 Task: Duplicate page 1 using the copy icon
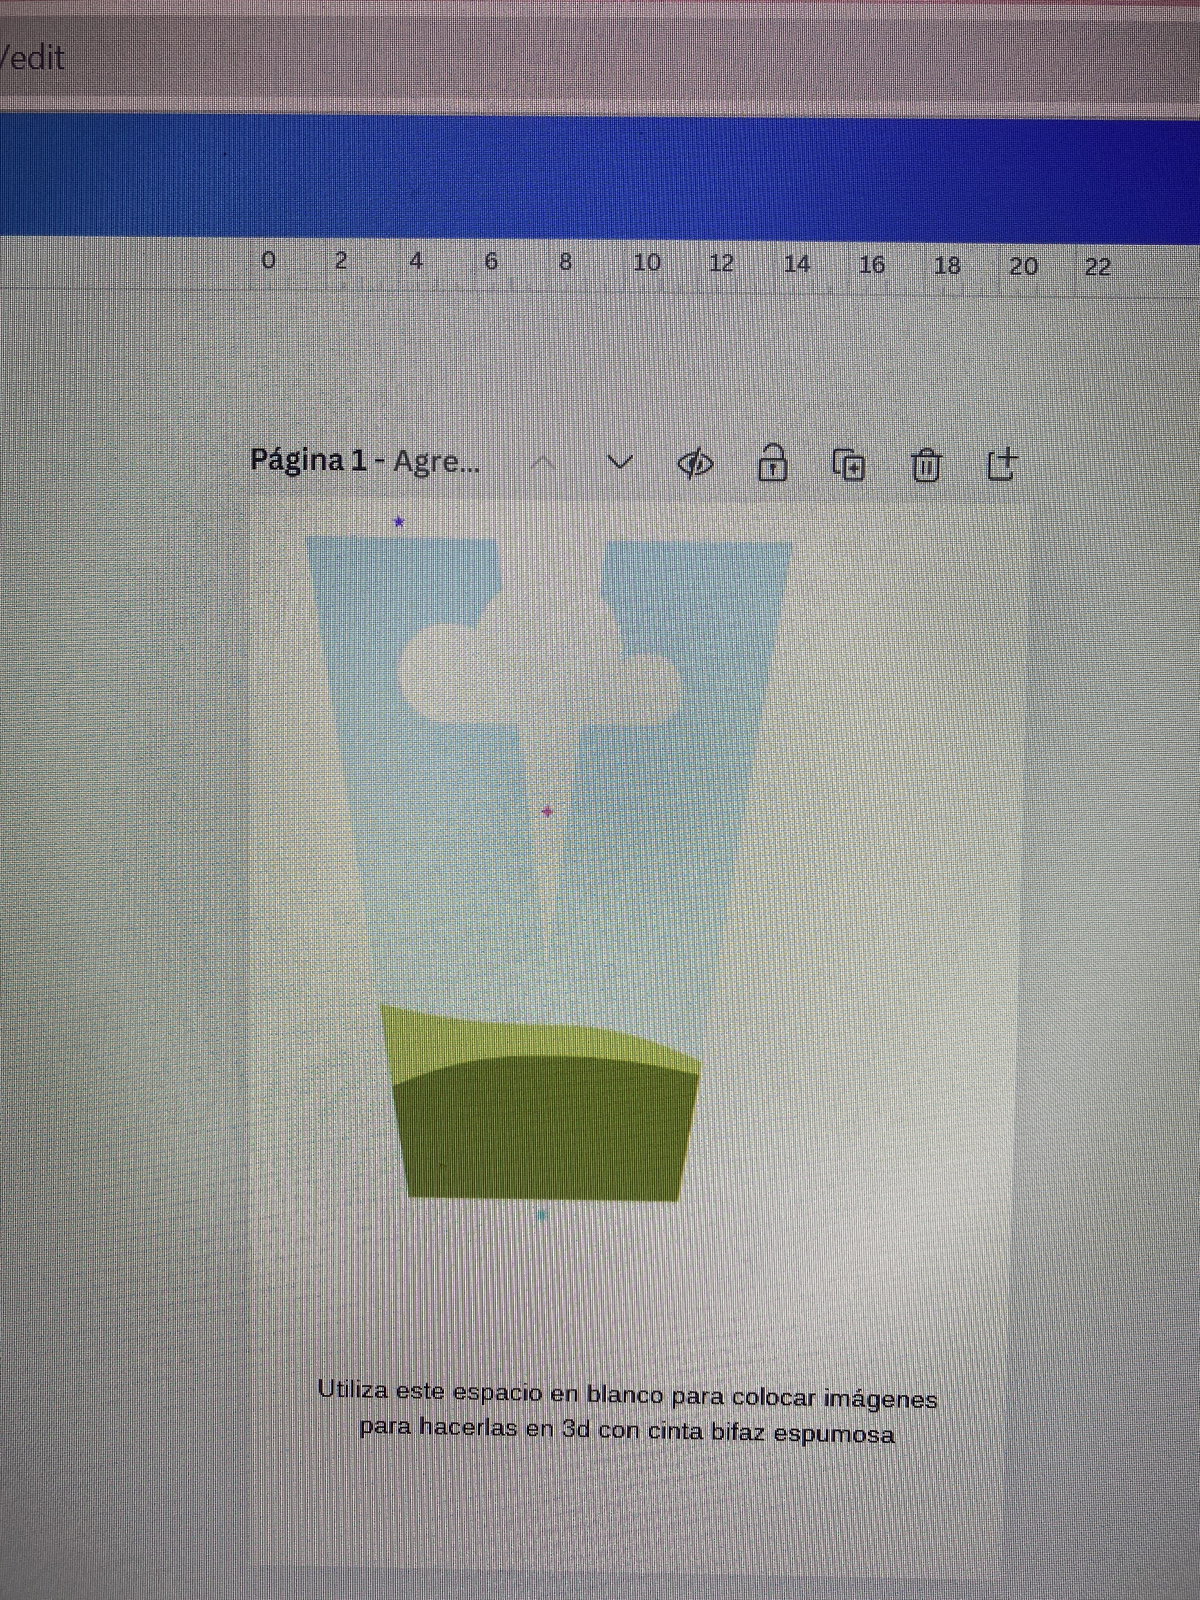point(849,465)
